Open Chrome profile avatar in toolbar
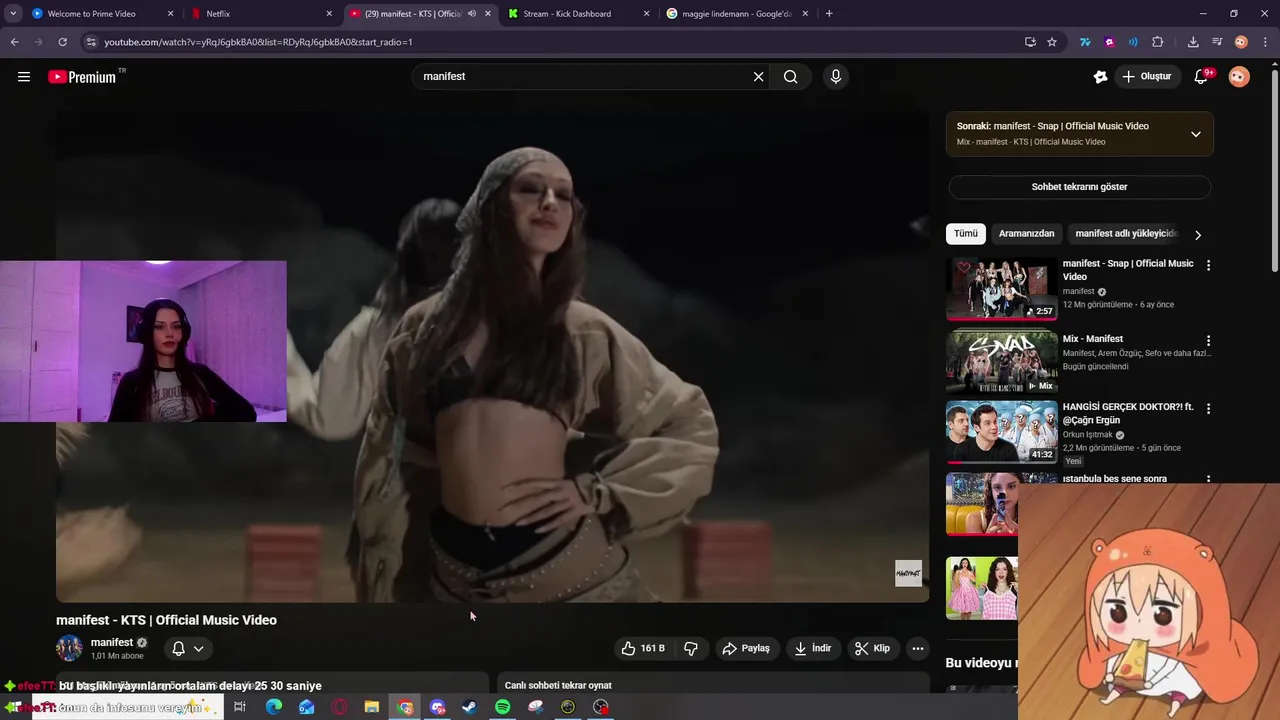Screen dimensions: 1280x720 (1241, 42)
